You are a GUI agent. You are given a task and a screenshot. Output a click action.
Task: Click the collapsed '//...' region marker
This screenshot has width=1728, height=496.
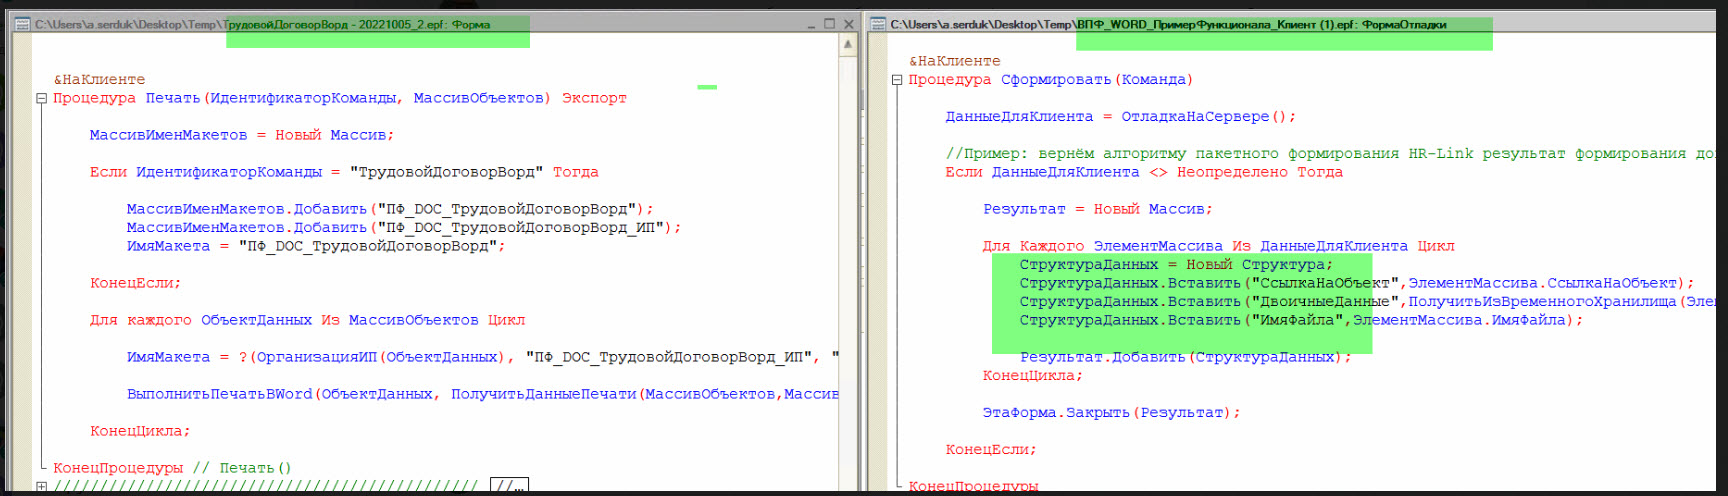pyautogui.click(x=509, y=486)
